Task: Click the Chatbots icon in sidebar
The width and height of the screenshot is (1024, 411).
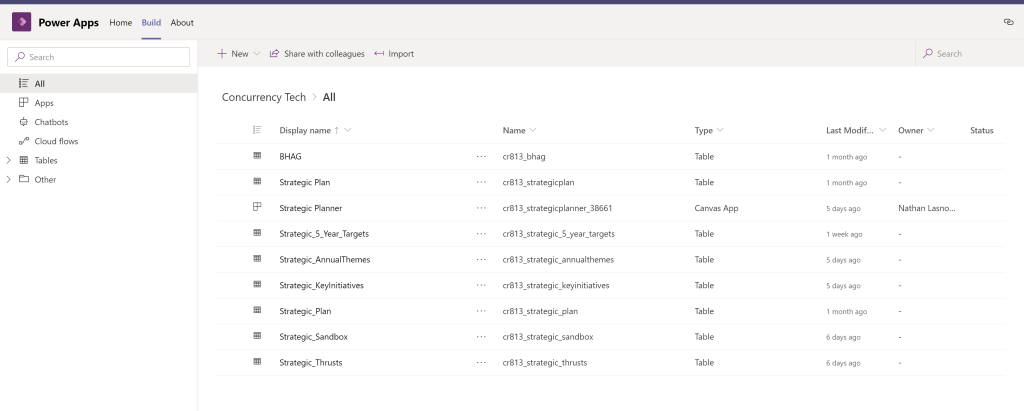Action: (24, 122)
